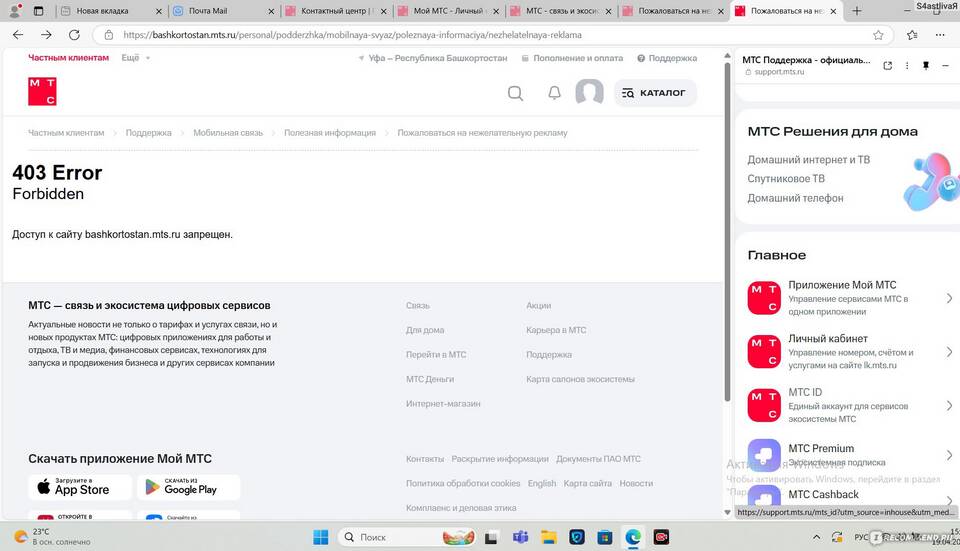Open 'Пополнение и оплата' link
Screen dimensions: 960x551
pos(572,58)
